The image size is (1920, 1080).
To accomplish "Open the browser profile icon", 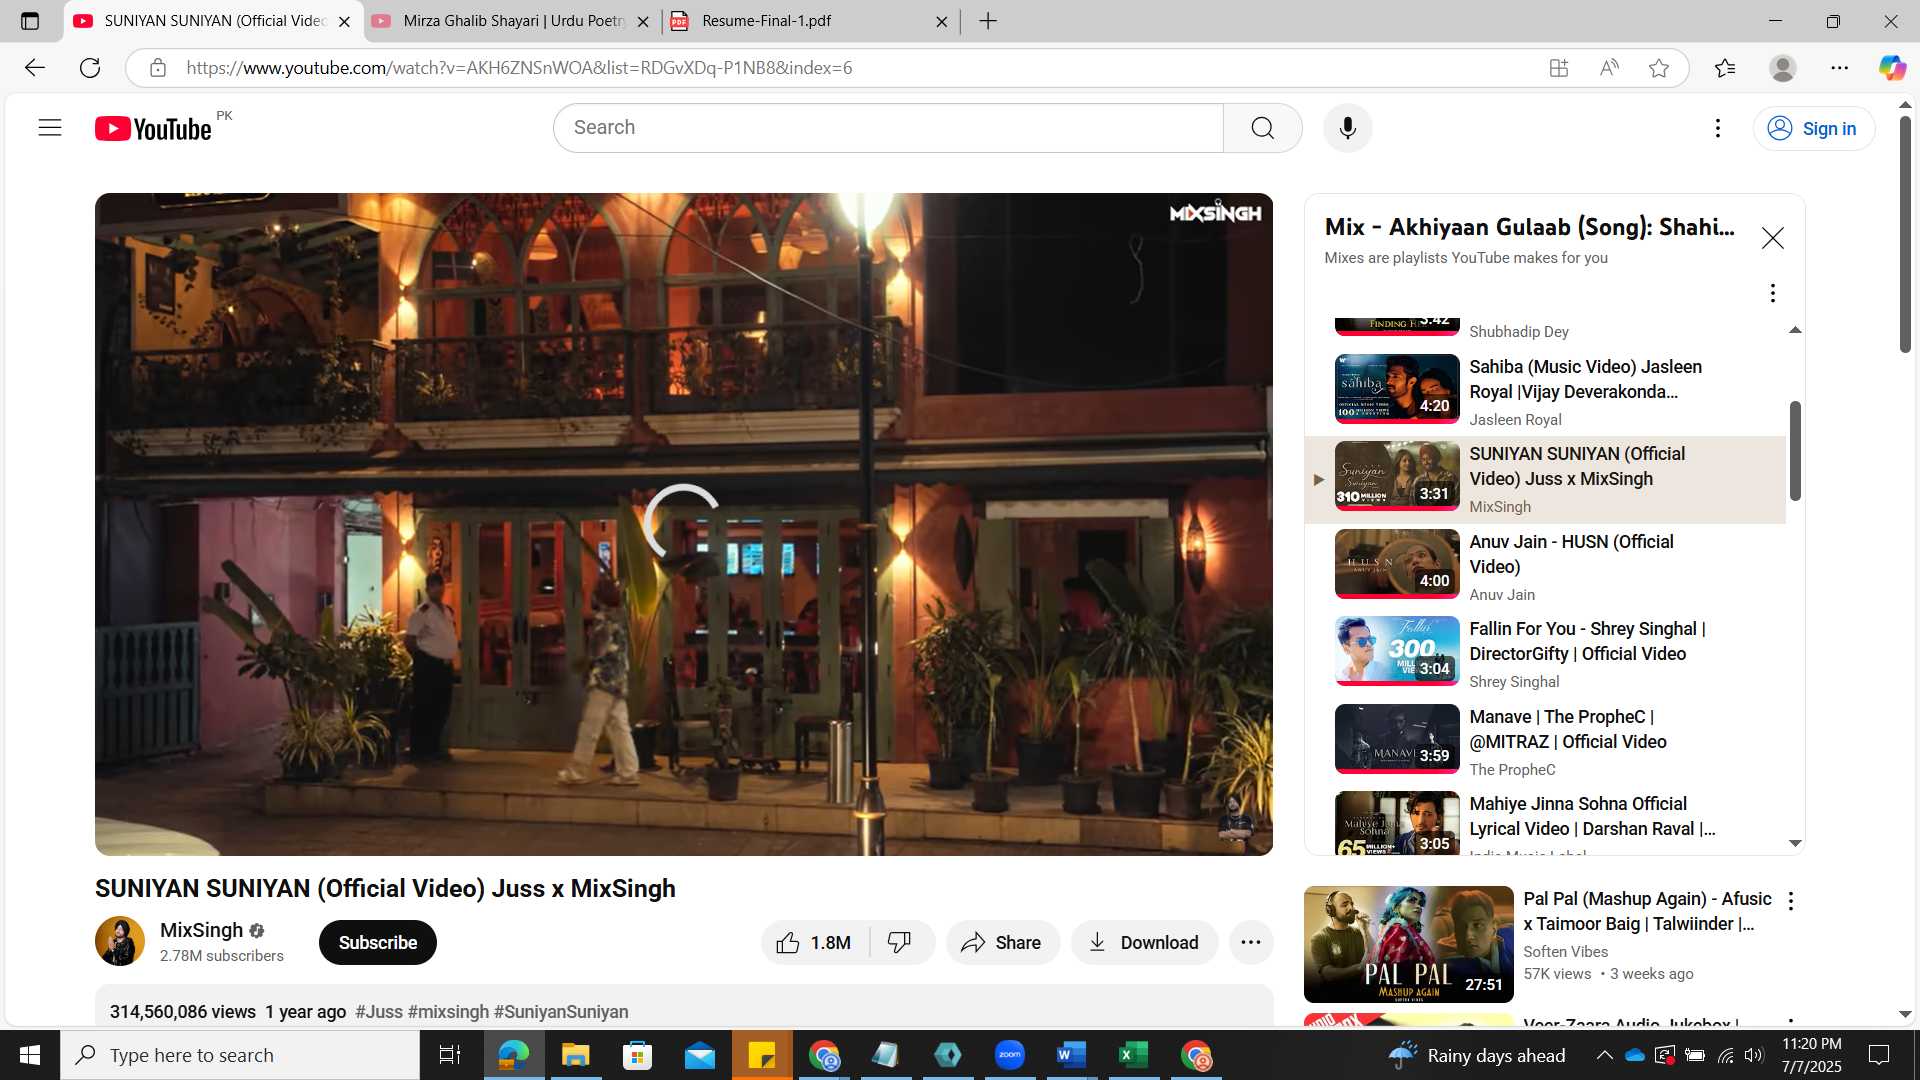I will click(1782, 68).
